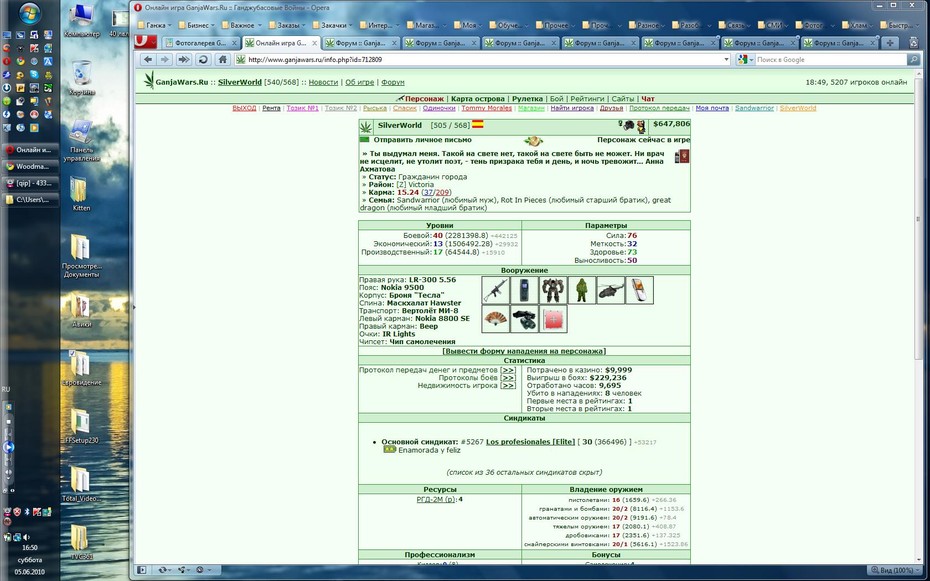Switch to the Фотогалерея browser tab
The height and width of the screenshot is (581, 930).
click(200, 43)
